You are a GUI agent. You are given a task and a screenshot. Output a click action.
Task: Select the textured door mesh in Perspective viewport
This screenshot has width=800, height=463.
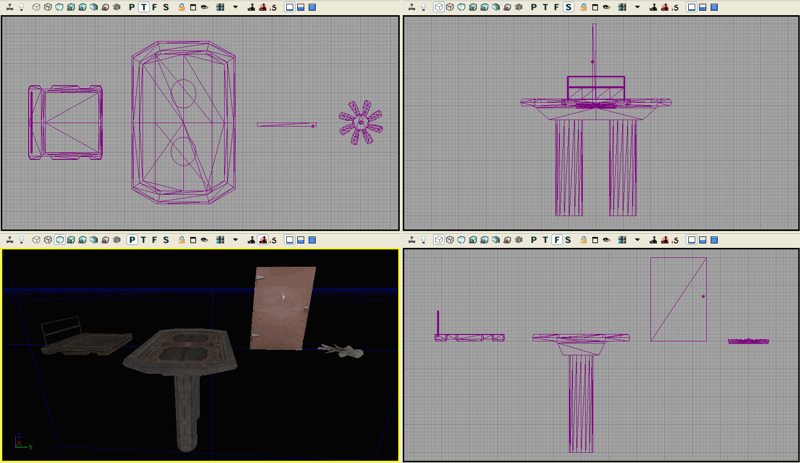[x=283, y=308]
